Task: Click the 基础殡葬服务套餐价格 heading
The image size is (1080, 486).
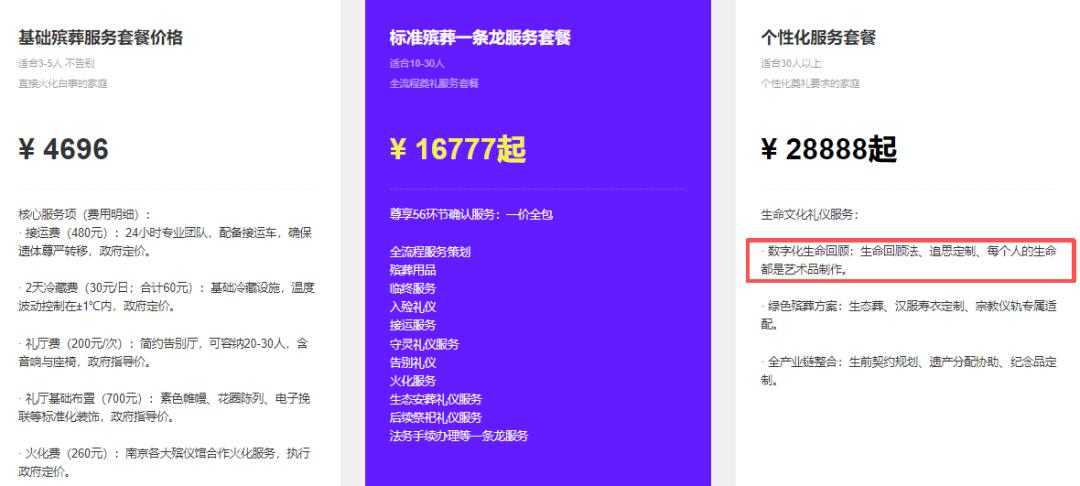Action: [101, 37]
